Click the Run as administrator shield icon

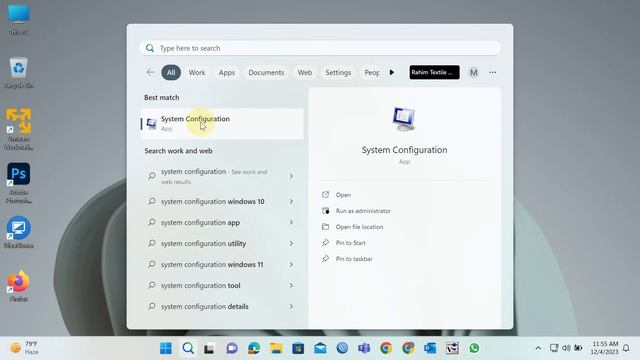click(x=325, y=211)
